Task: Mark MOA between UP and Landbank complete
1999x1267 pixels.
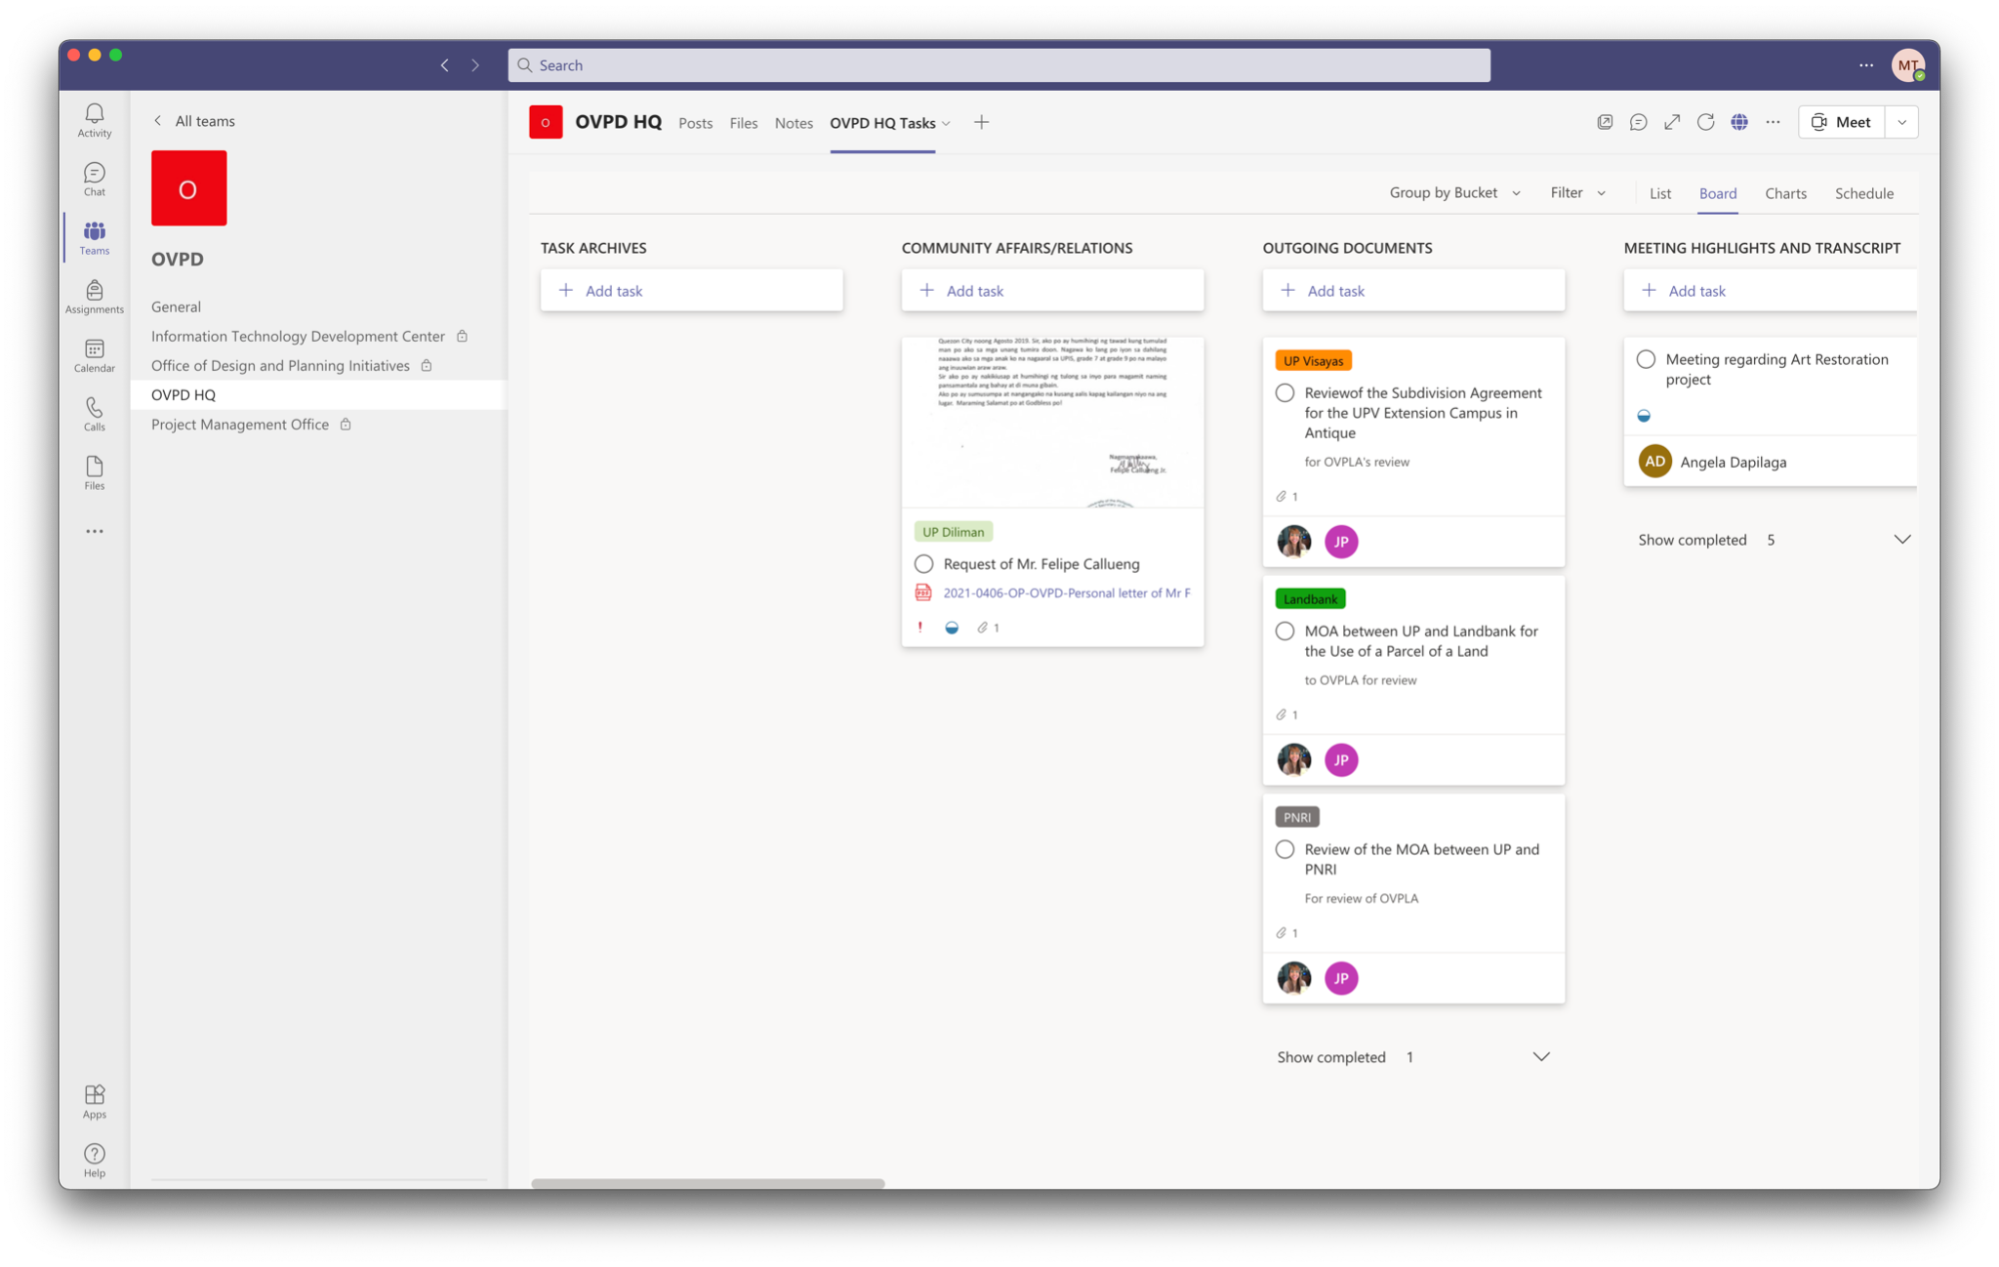Action: 1285,631
